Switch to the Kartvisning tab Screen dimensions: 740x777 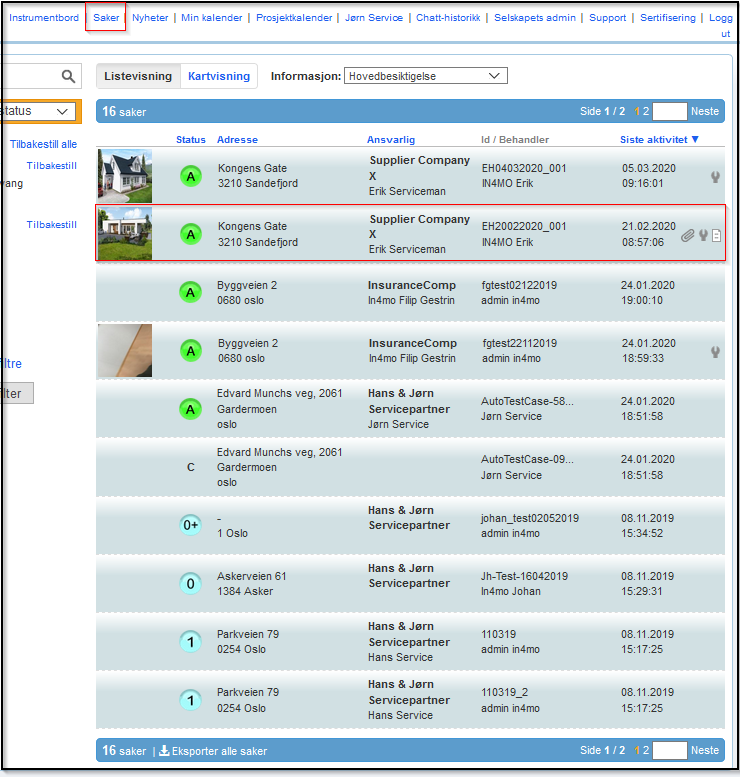click(219, 76)
